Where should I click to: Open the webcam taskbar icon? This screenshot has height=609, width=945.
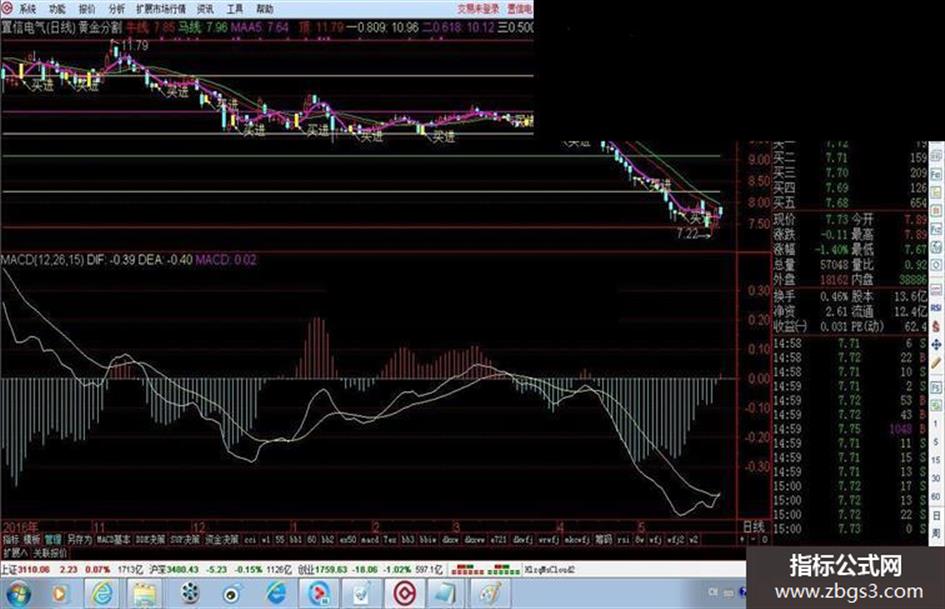pyautogui.click(x=233, y=595)
